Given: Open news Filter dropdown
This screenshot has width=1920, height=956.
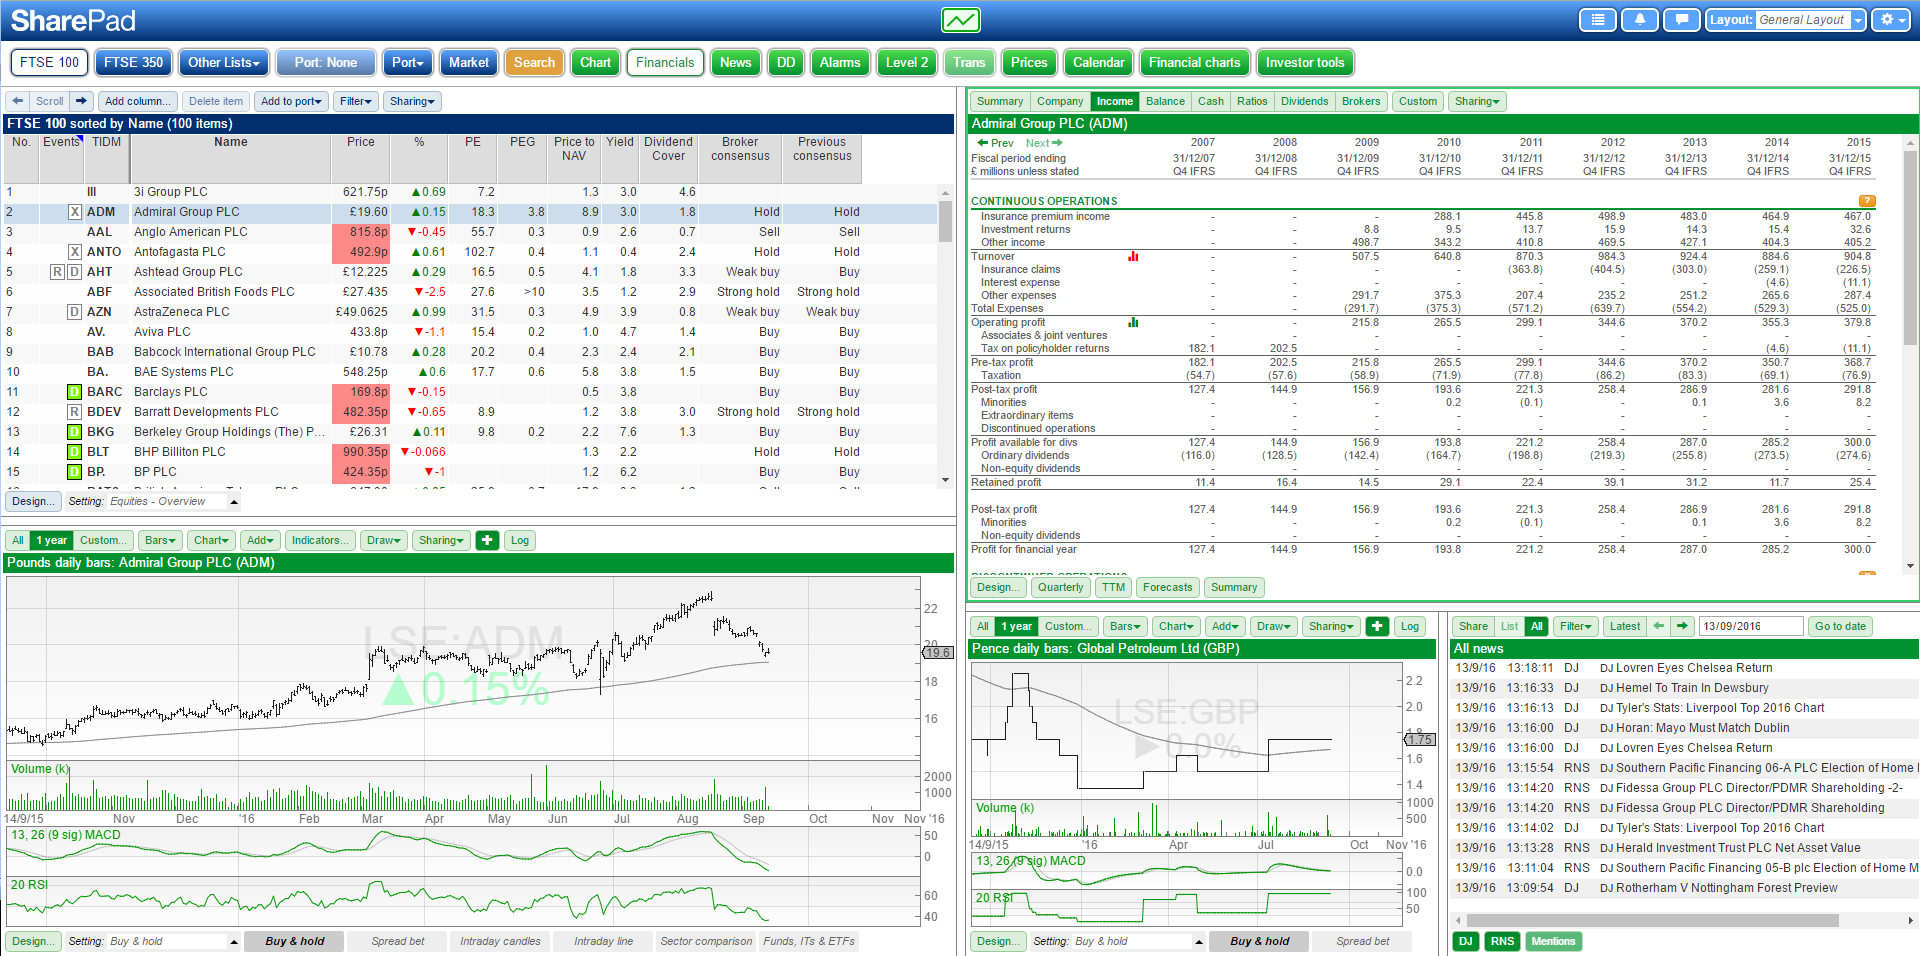Looking at the screenshot, I should tap(1575, 626).
